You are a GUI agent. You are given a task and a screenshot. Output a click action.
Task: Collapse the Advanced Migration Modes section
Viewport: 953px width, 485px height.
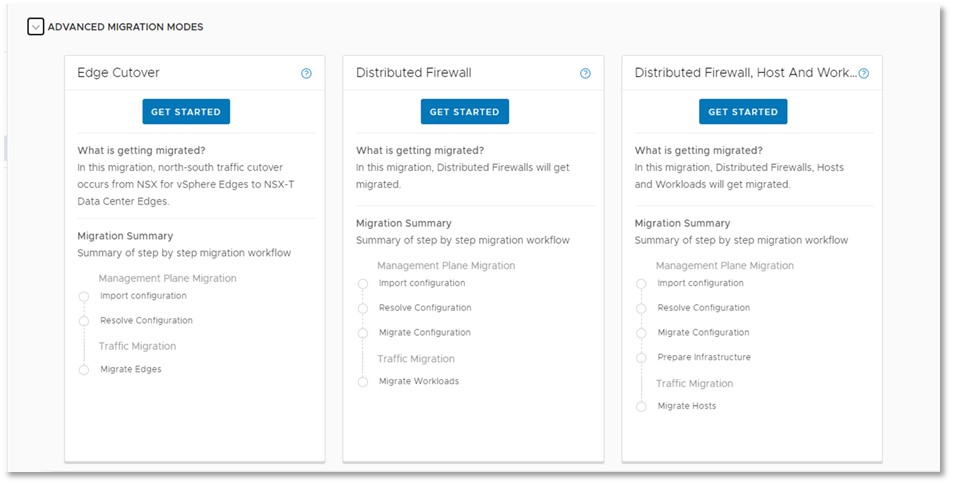click(x=36, y=27)
